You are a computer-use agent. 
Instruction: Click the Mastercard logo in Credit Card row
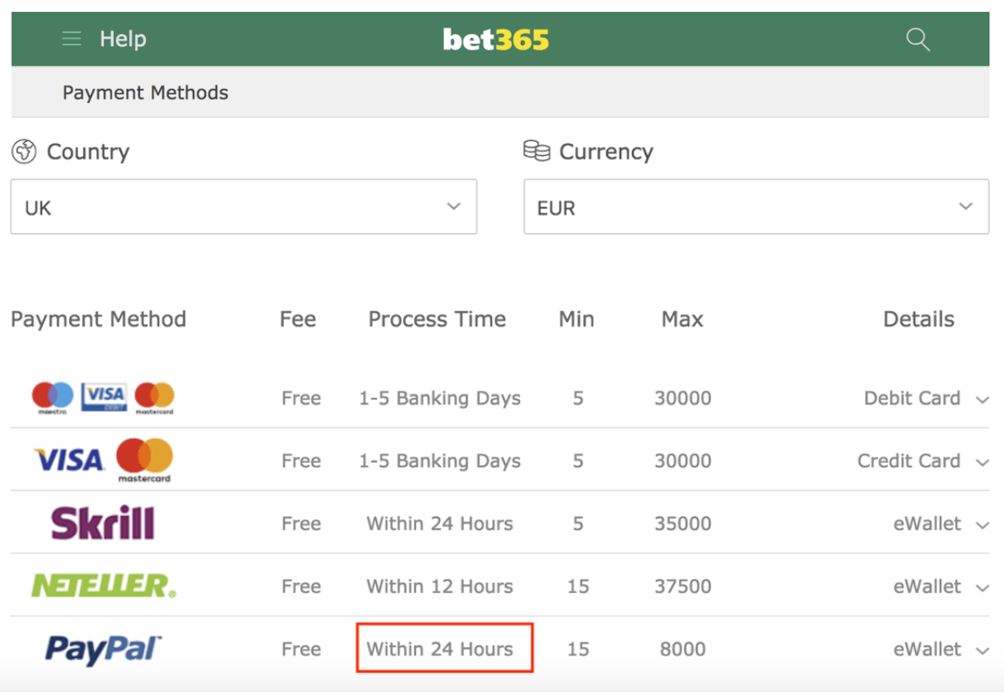[145, 460]
